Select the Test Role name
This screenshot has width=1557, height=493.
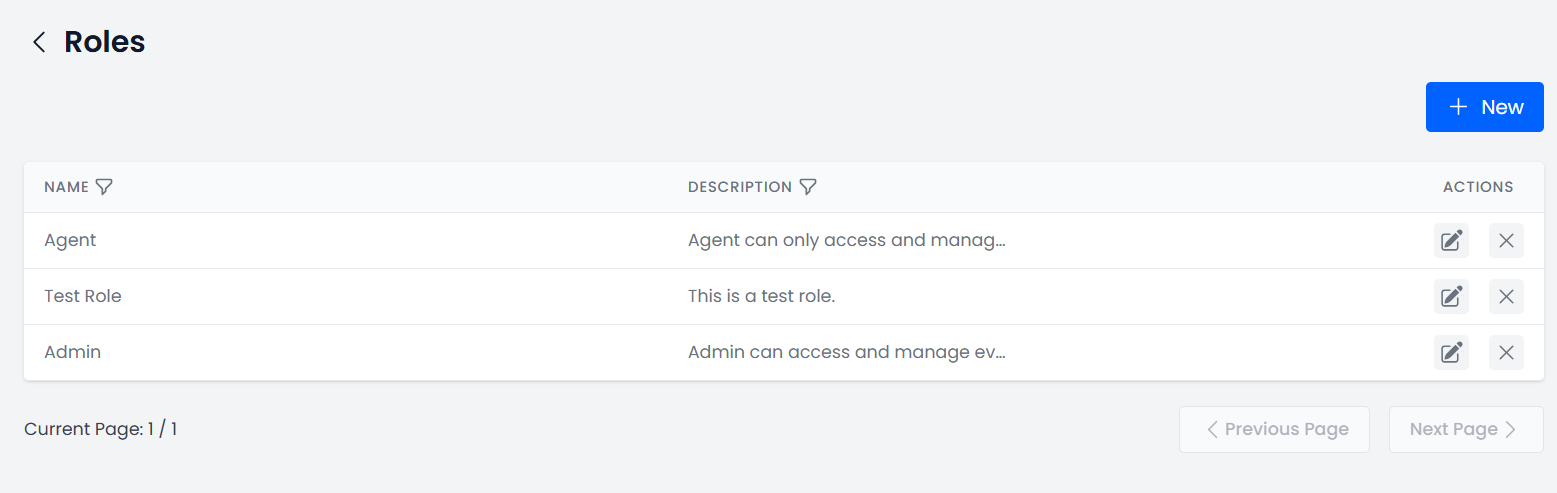[x=83, y=297]
